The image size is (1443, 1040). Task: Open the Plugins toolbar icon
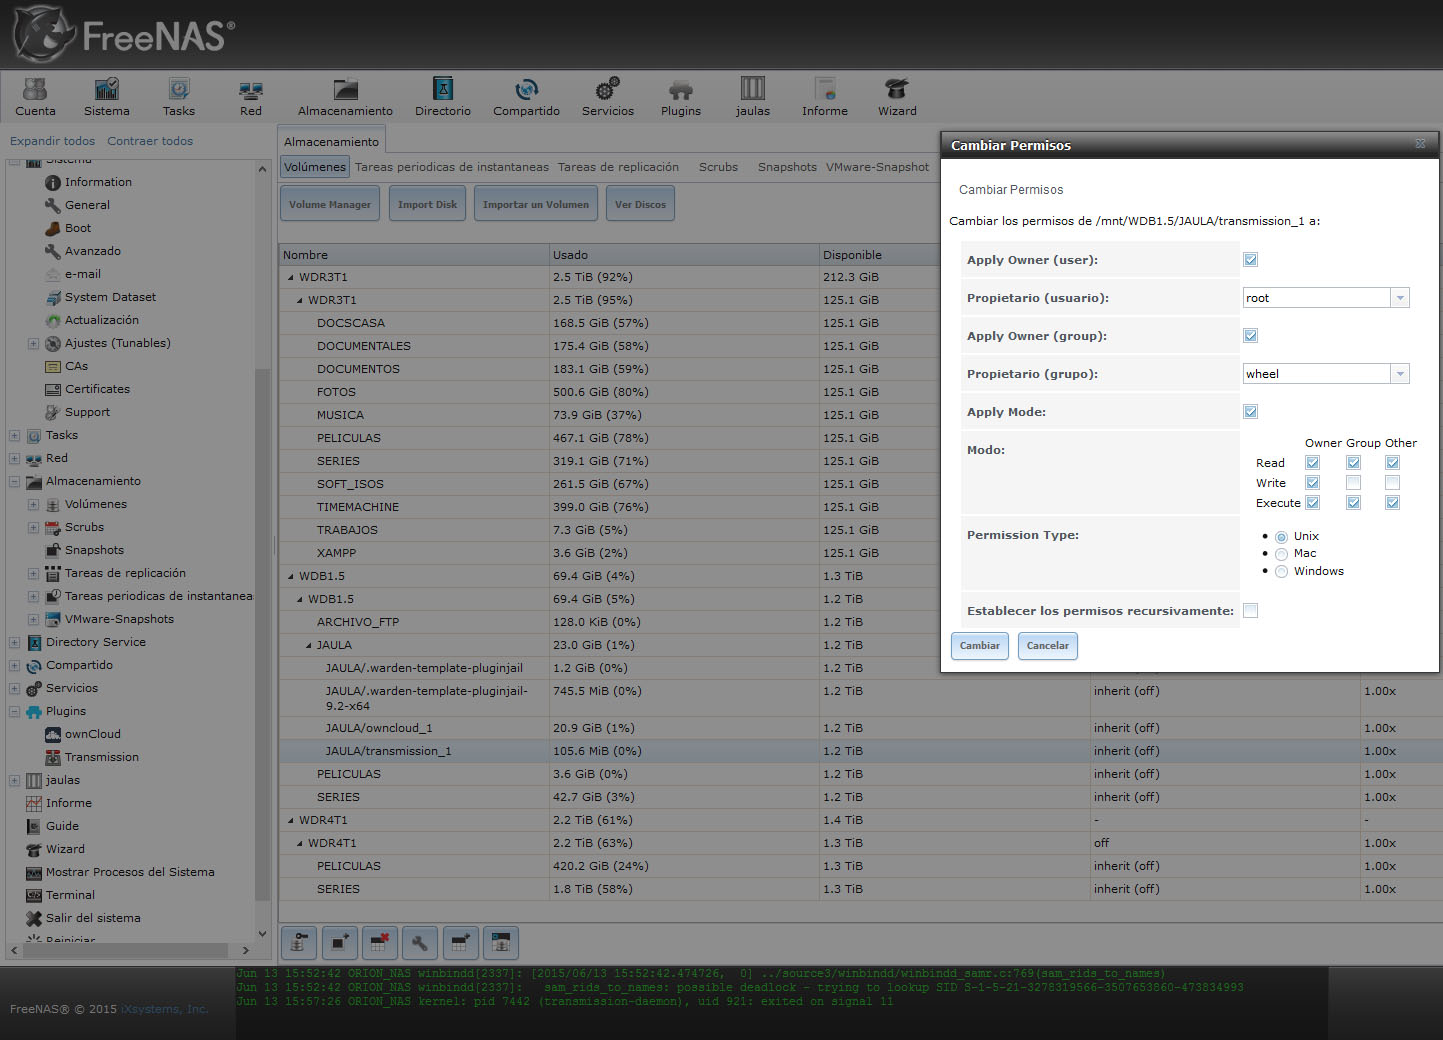coord(681,97)
